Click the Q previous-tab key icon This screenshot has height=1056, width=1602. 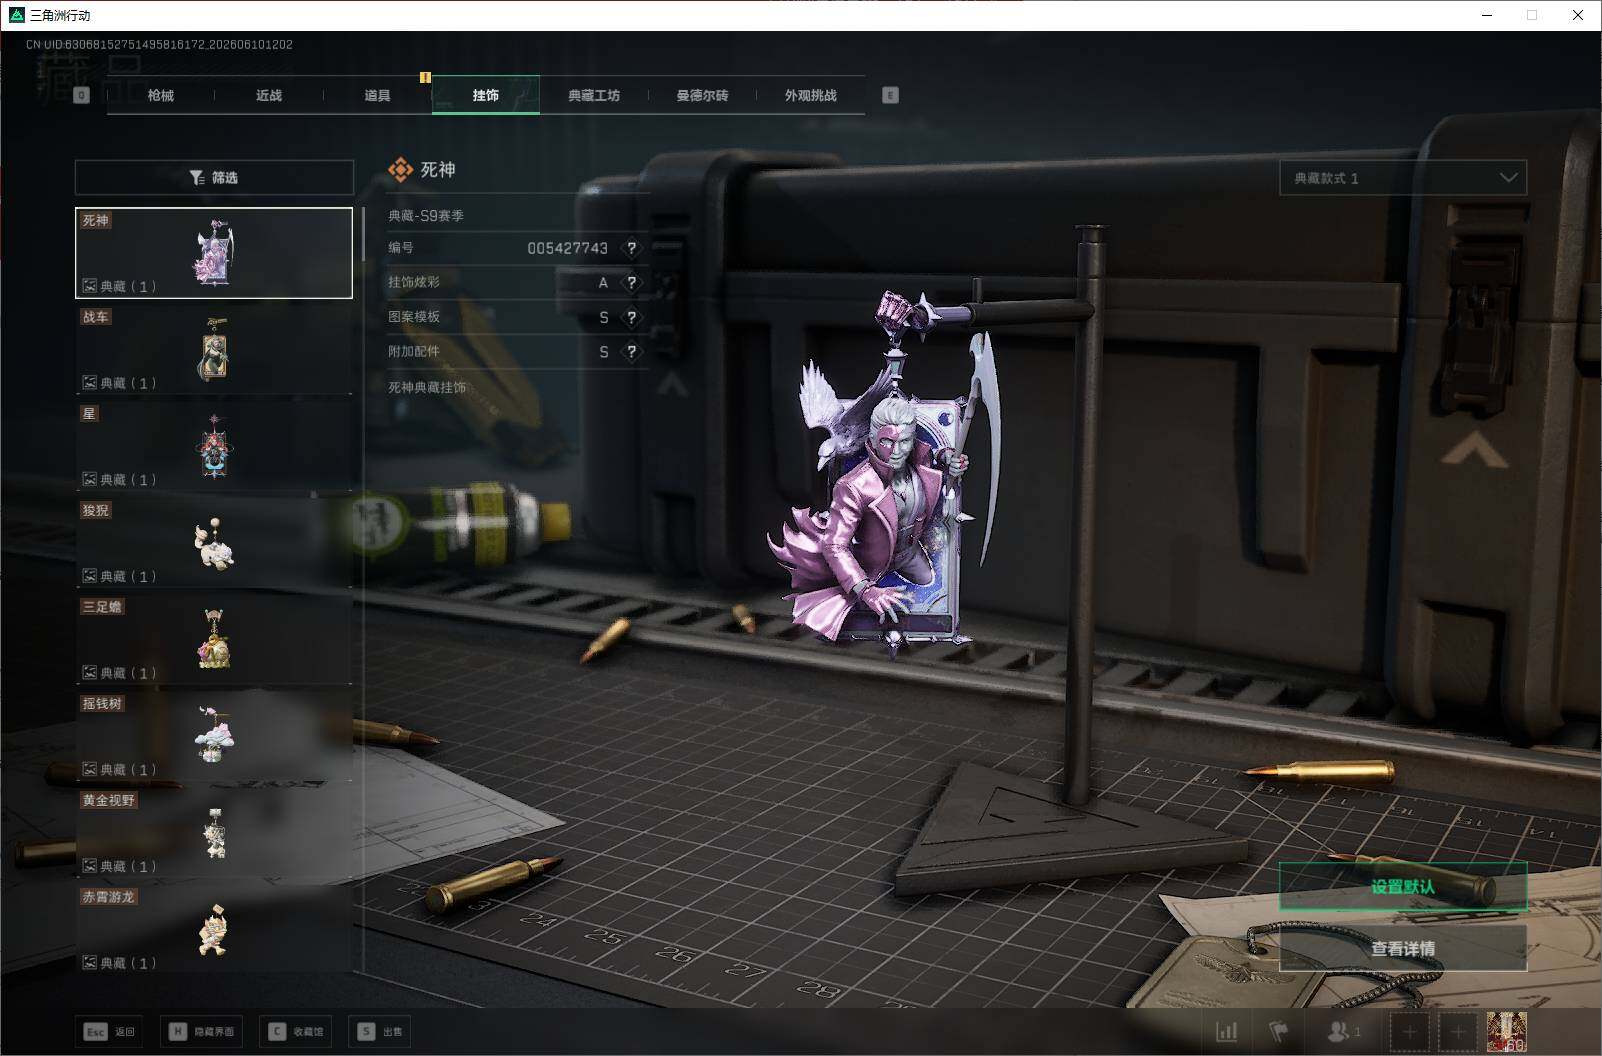click(82, 95)
